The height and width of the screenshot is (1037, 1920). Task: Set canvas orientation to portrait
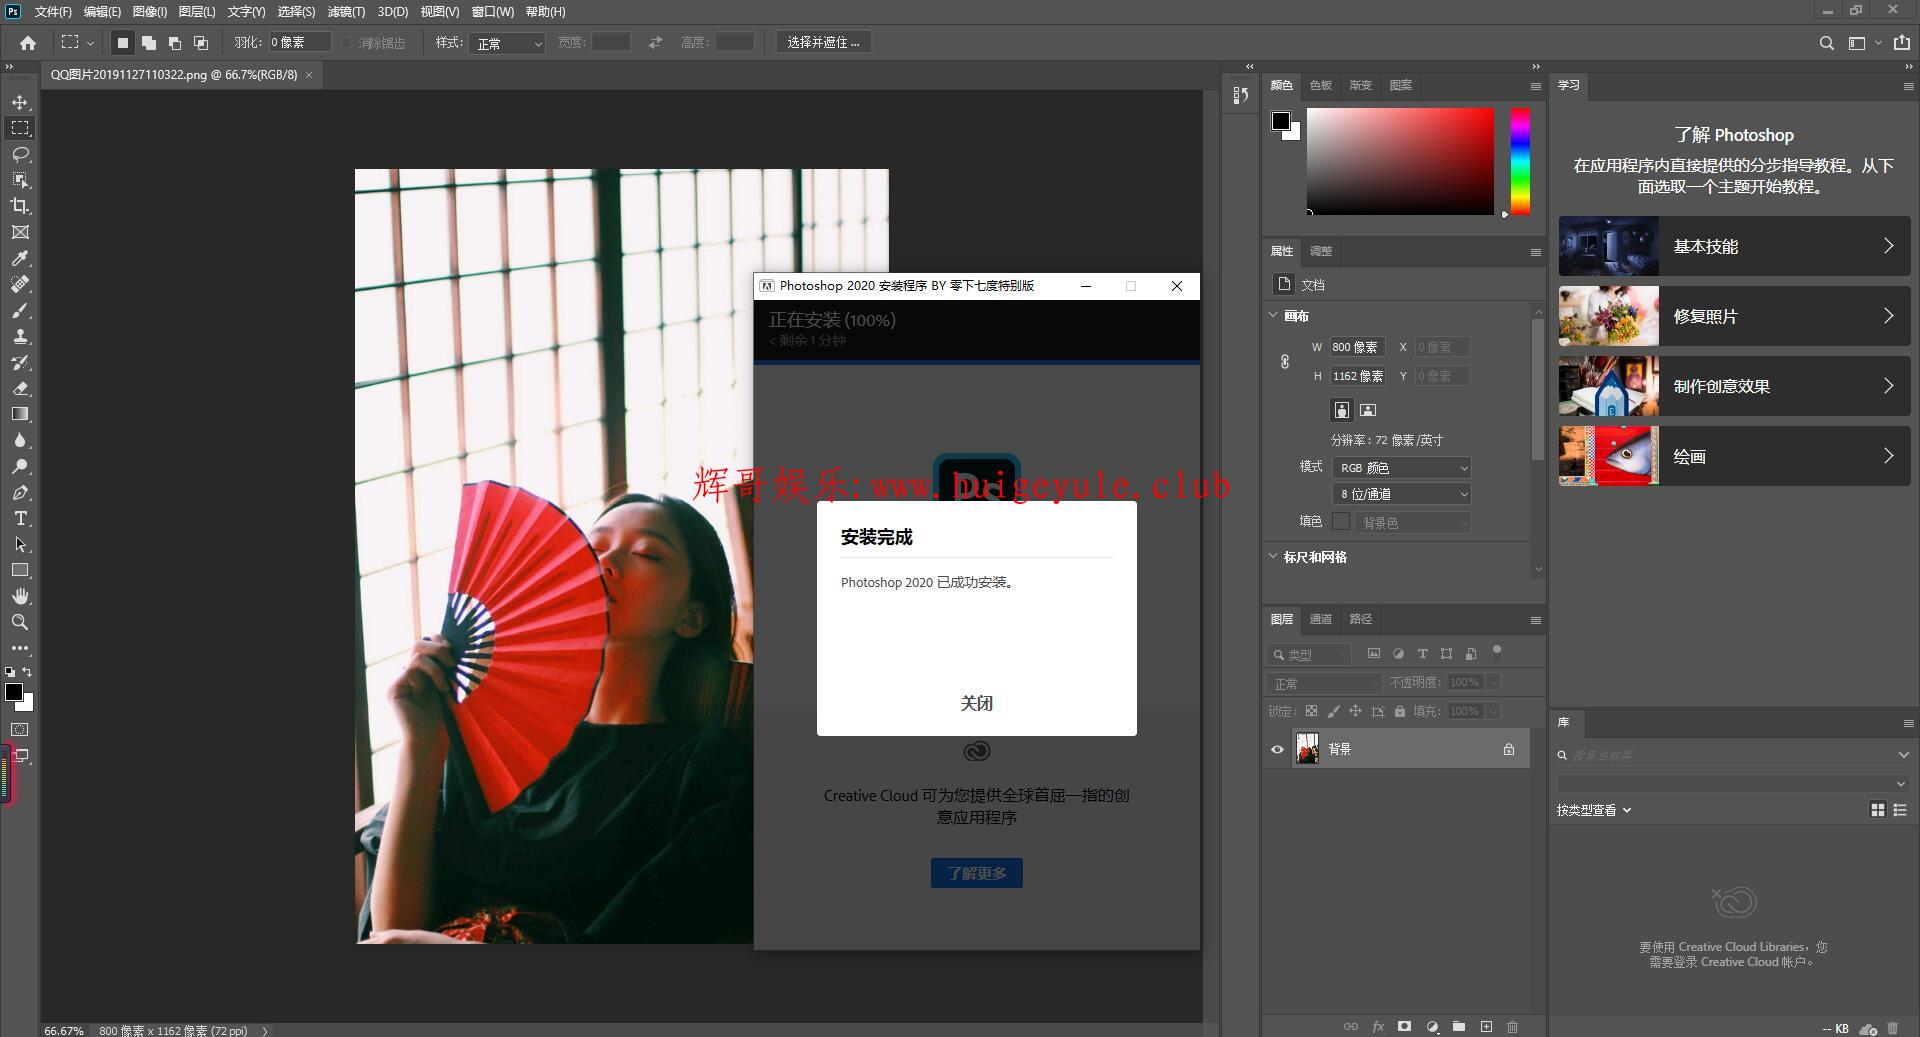(x=1342, y=410)
